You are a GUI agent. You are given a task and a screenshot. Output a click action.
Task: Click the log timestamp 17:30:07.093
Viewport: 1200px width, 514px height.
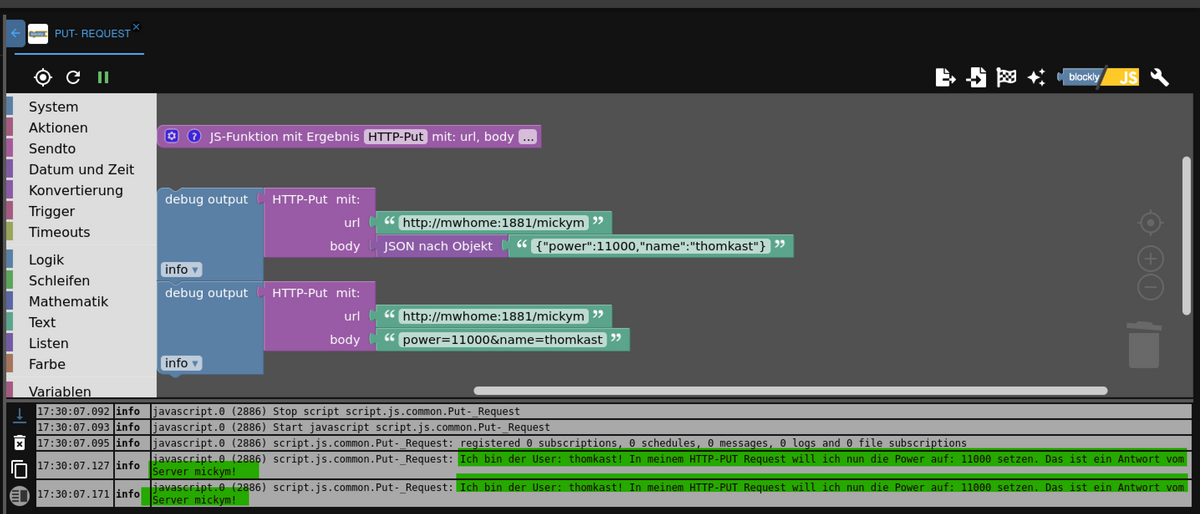click(x=74, y=427)
